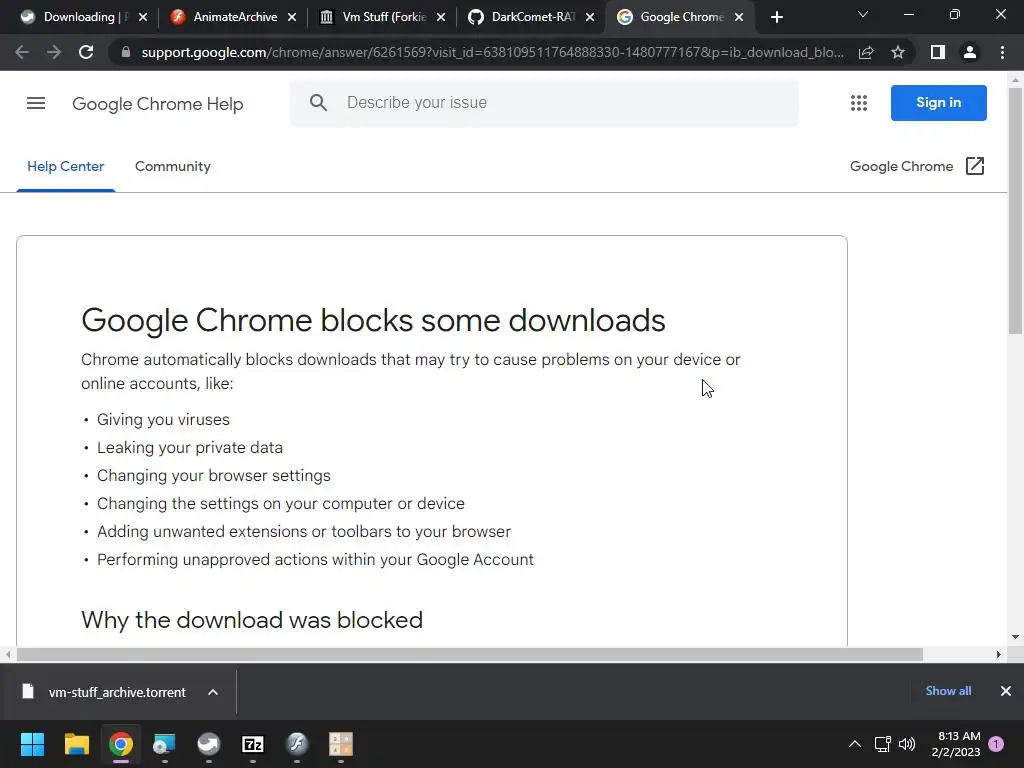Open the Google apps grid
This screenshot has width=1024, height=768.
859,103
